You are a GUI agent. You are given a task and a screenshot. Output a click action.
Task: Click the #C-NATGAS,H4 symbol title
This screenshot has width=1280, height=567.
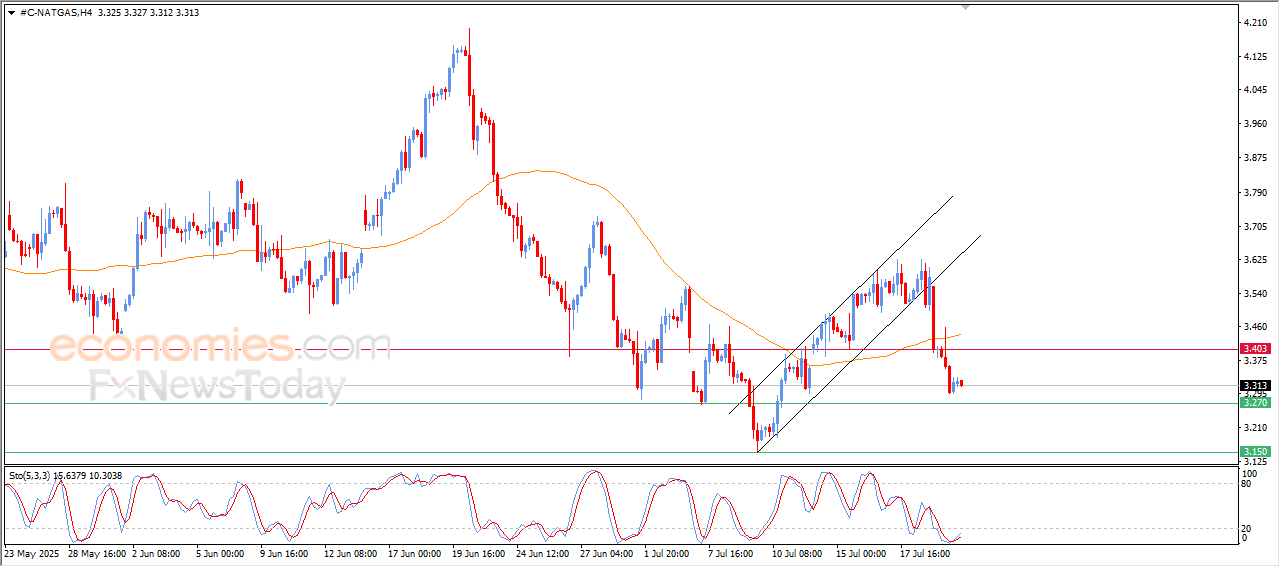click(x=56, y=13)
